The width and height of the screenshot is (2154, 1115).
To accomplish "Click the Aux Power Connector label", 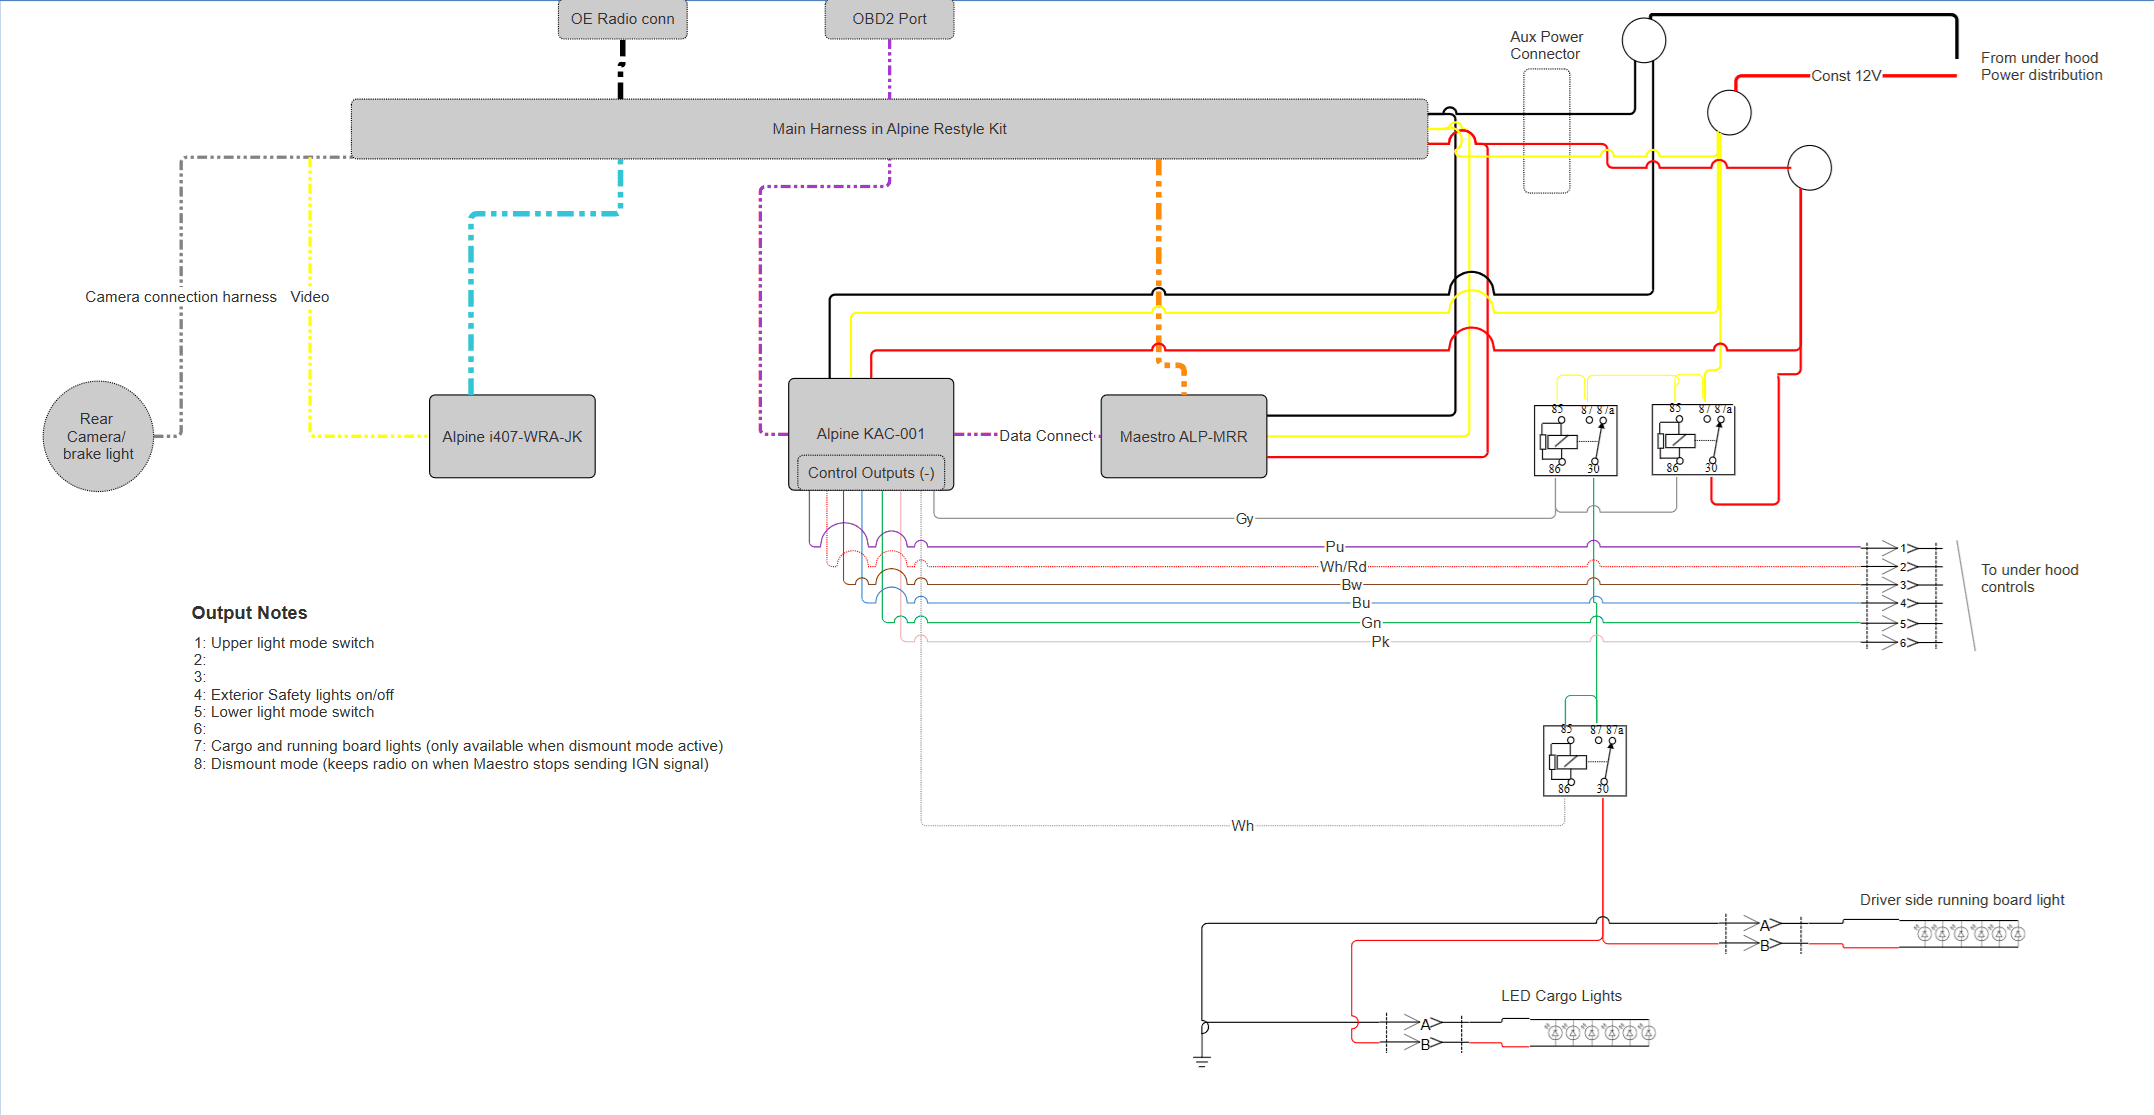I will pyautogui.click(x=1546, y=46).
